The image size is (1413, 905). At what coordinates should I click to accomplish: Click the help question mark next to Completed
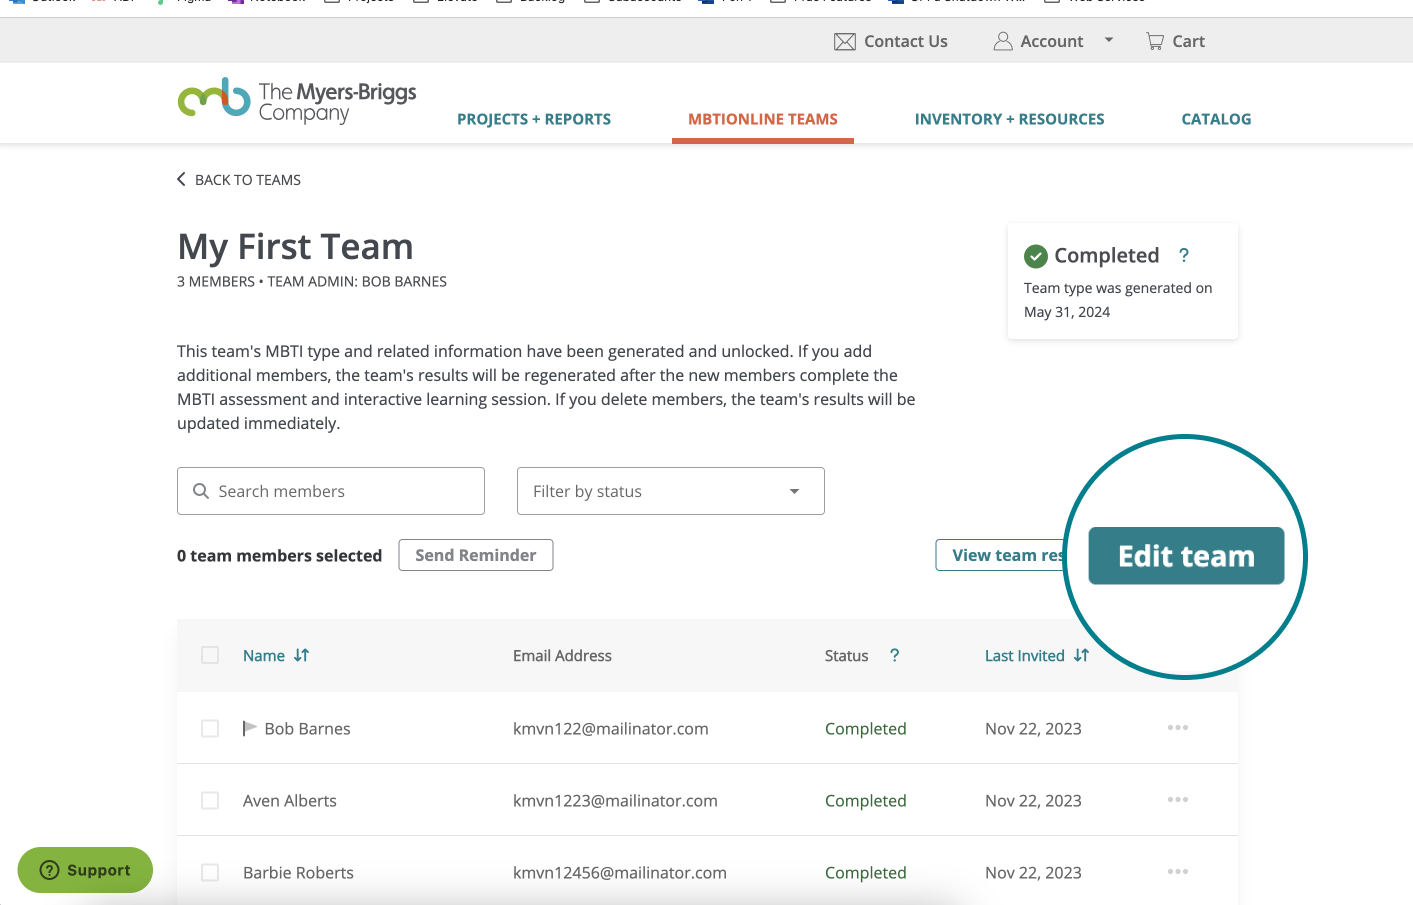tap(1184, 255)
